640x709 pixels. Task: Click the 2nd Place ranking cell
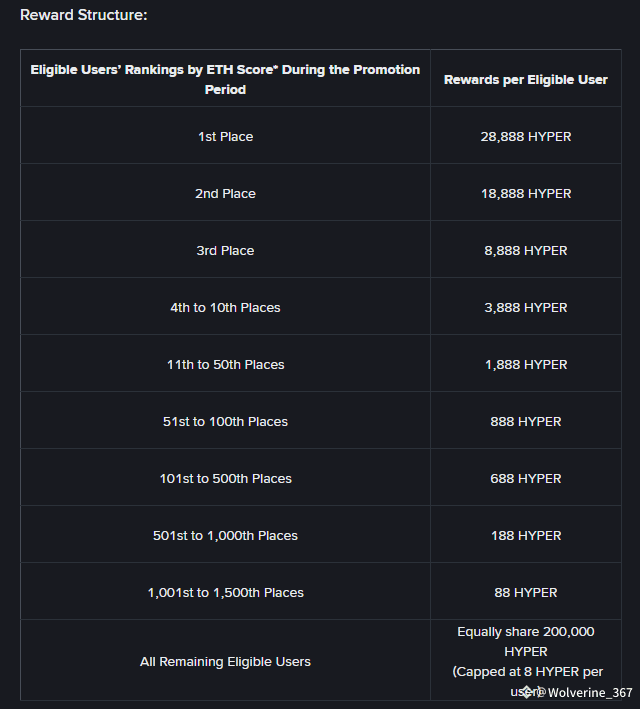[x=225, y=193]
